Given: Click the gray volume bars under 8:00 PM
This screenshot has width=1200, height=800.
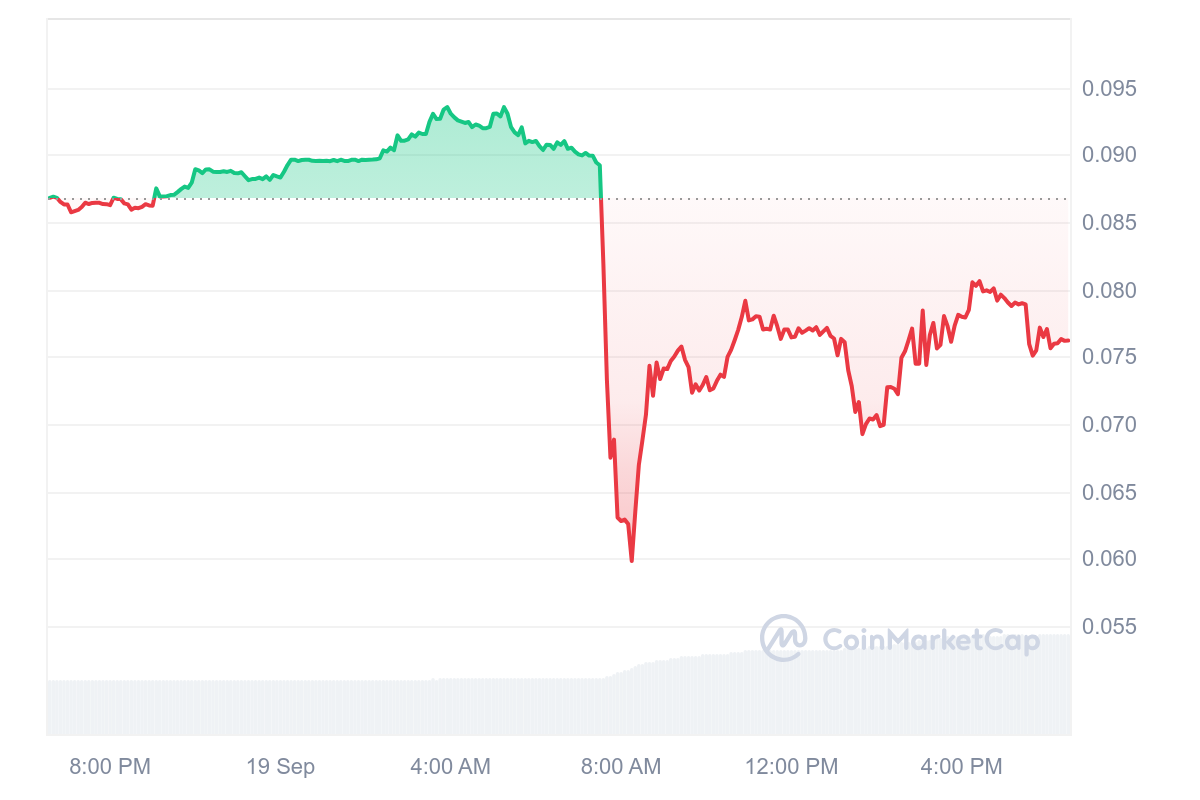Looking at the screenshot, I should click(110, 708).
